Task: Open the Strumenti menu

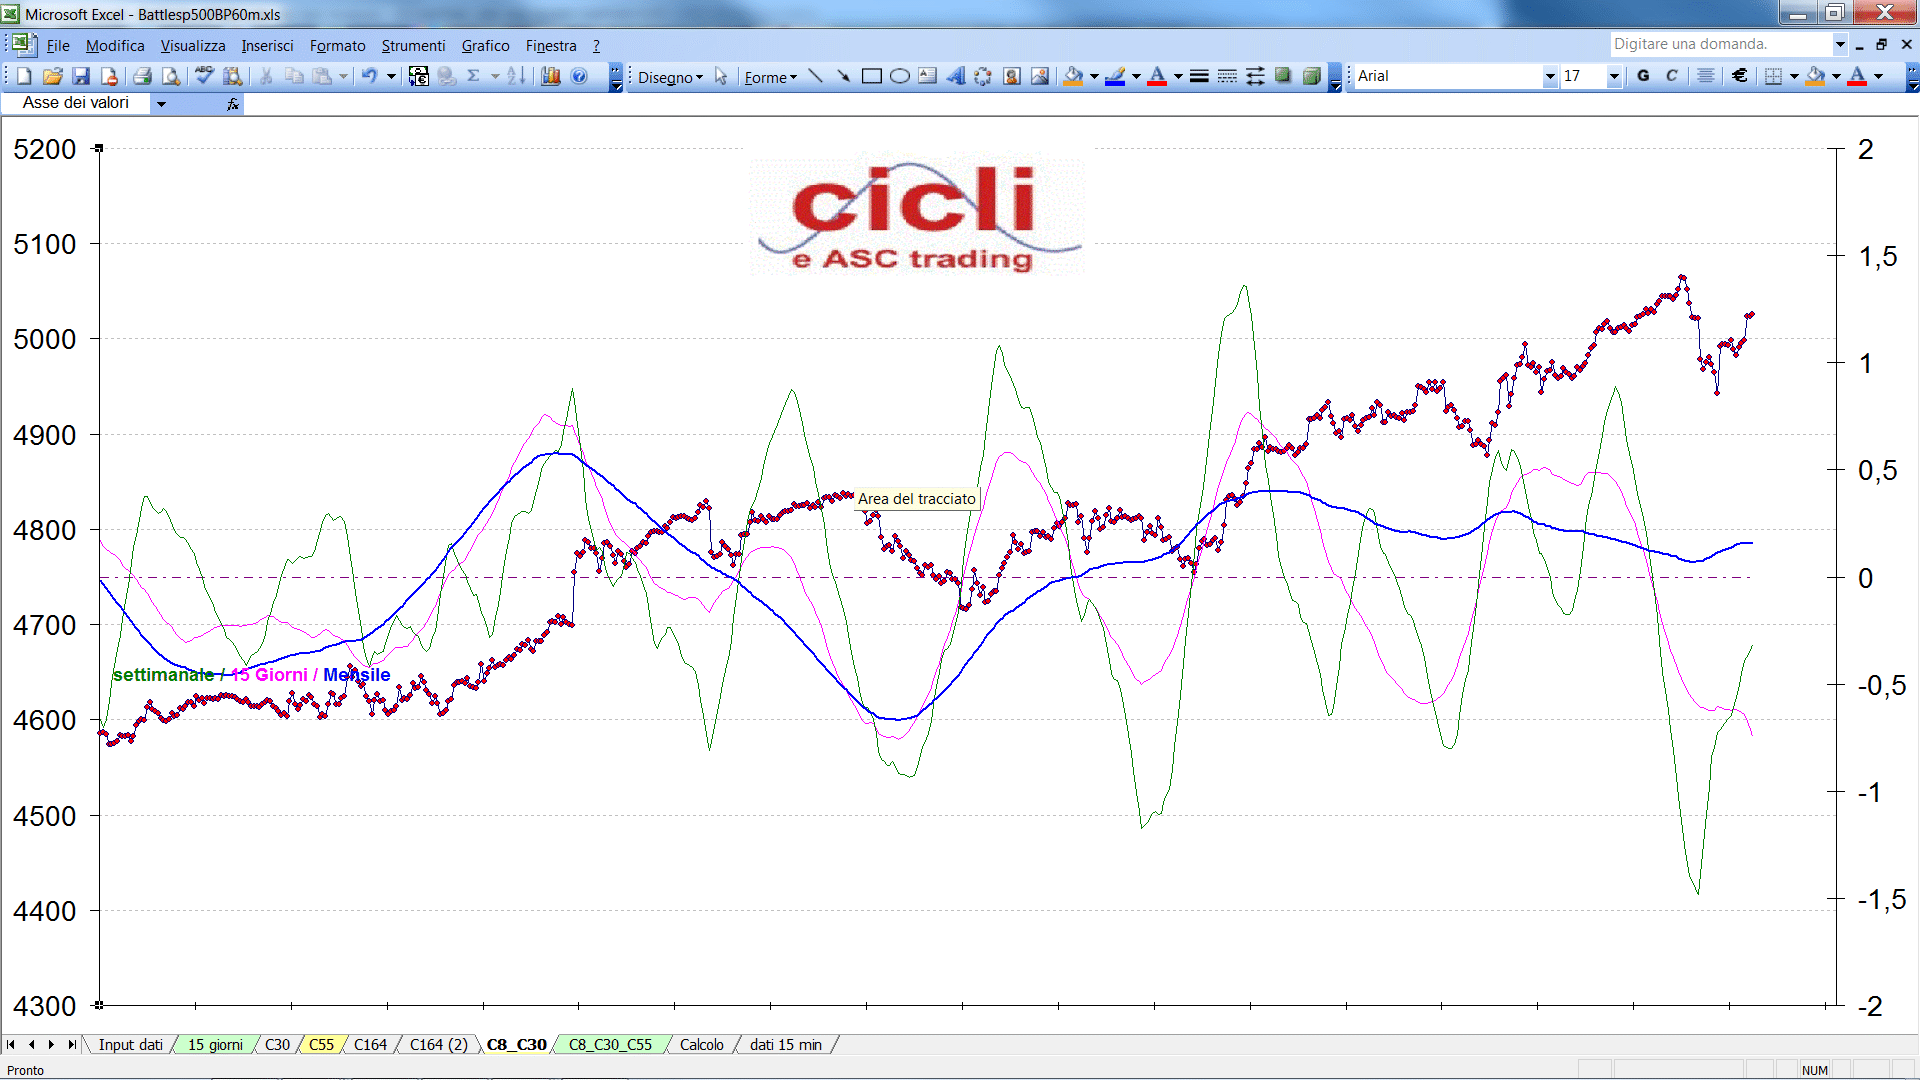Action: coord(413,46)
